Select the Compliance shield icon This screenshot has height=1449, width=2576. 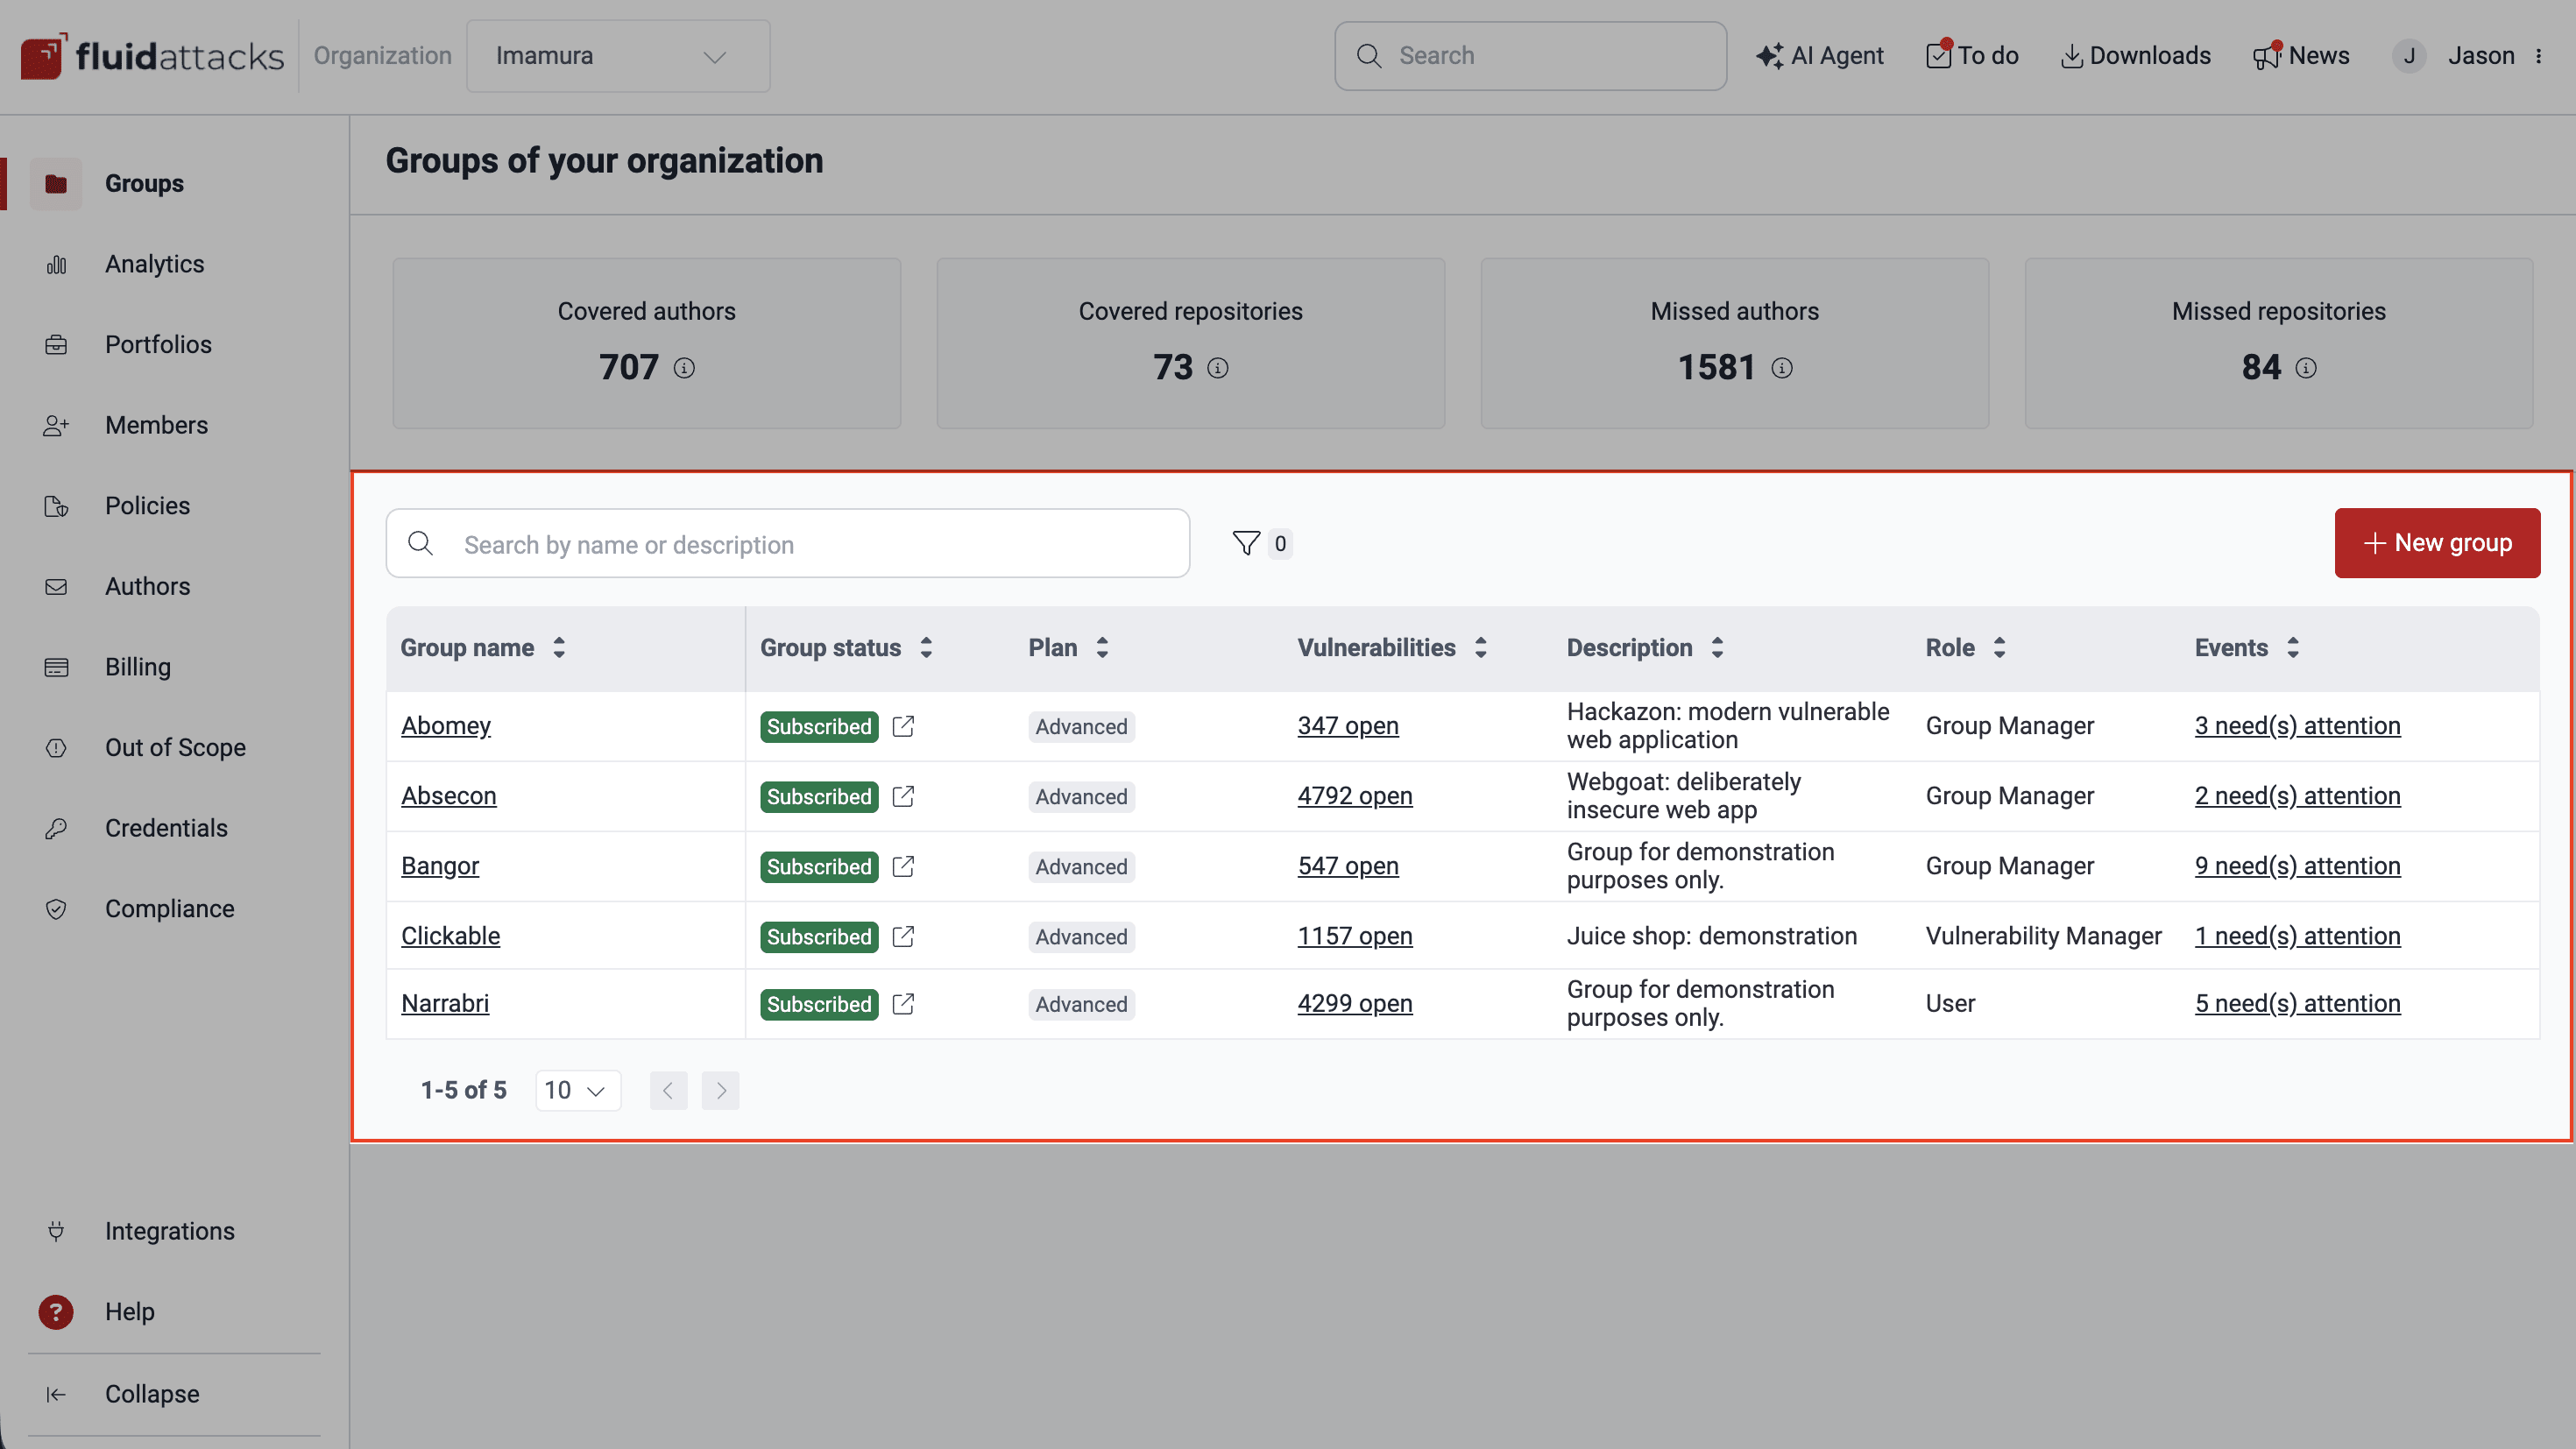[x=56, y=908]
